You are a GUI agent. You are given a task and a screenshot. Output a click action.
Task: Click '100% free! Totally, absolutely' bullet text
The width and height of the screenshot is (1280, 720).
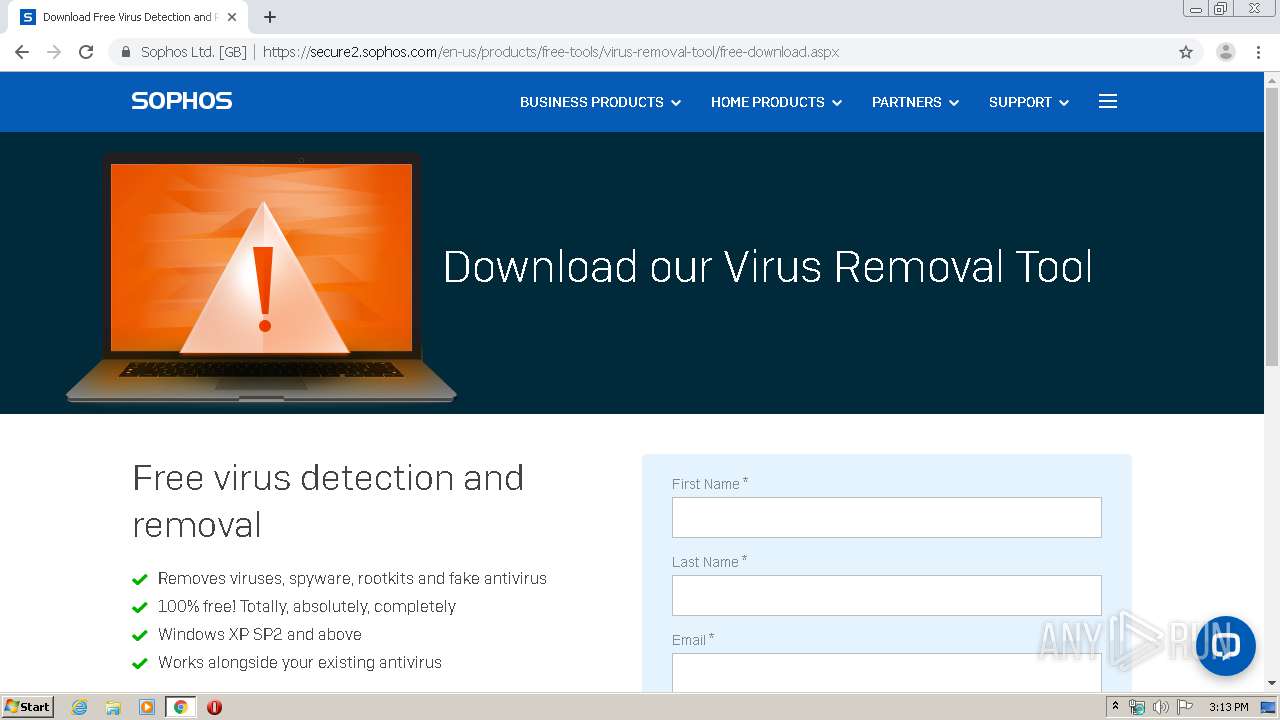coord(307,606)
